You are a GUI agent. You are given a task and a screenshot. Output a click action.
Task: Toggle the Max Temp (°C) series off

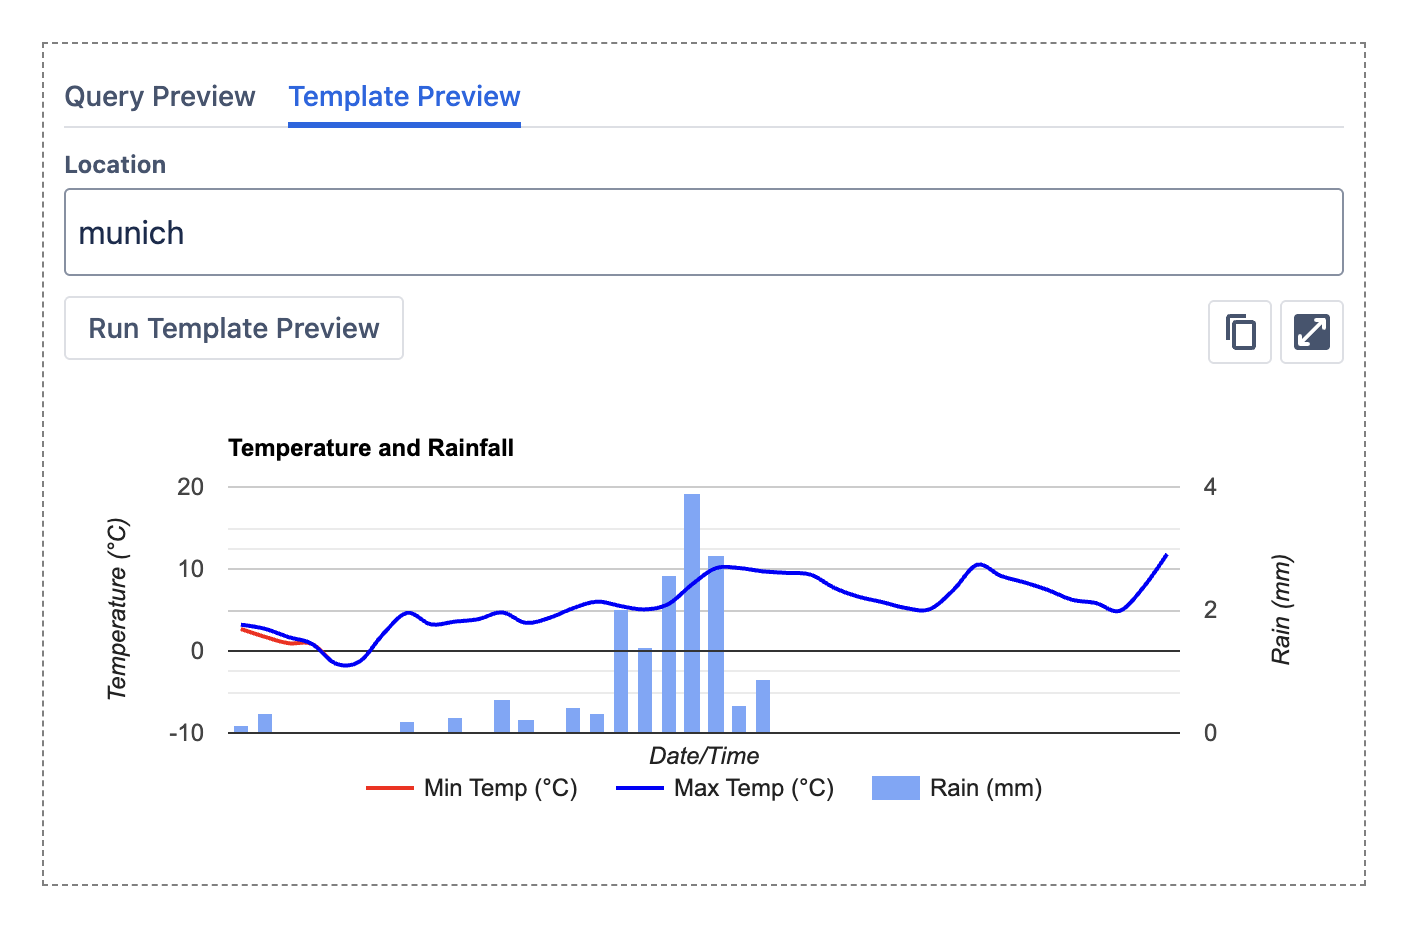754,788
